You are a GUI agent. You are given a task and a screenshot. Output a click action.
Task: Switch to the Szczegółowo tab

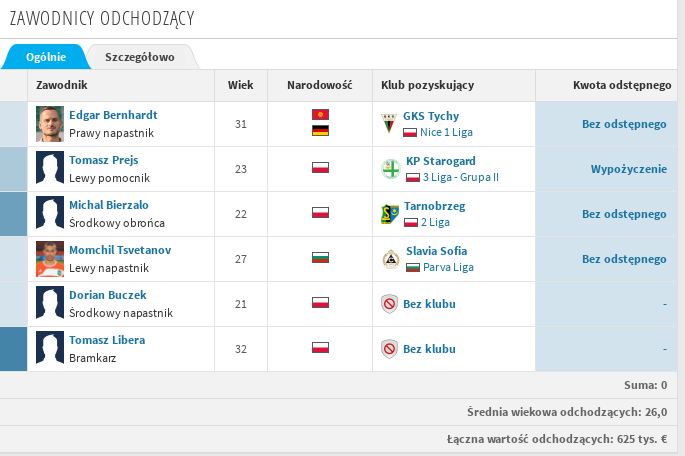[140, 57]
